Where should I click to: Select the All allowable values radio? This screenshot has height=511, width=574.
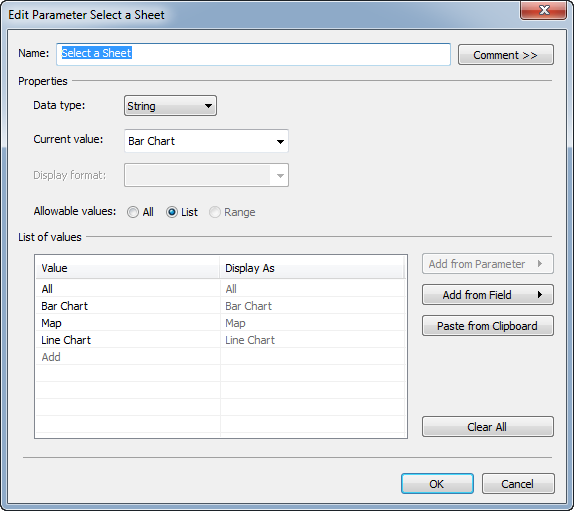[133, 212]
